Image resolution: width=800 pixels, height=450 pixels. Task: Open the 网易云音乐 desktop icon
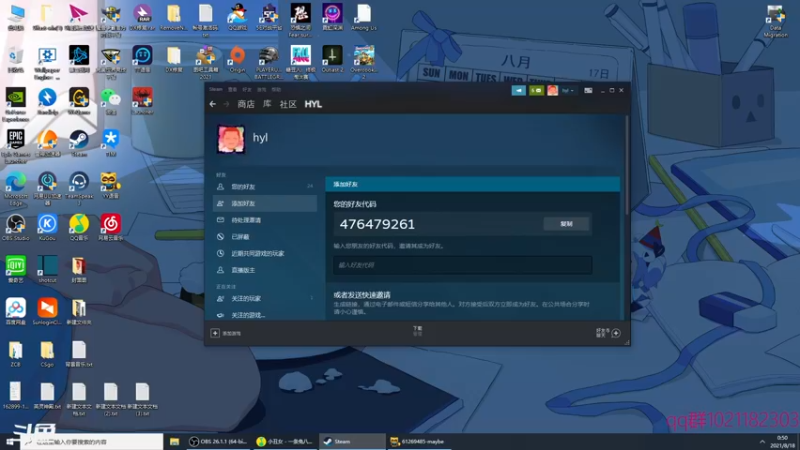coord(111,228)
